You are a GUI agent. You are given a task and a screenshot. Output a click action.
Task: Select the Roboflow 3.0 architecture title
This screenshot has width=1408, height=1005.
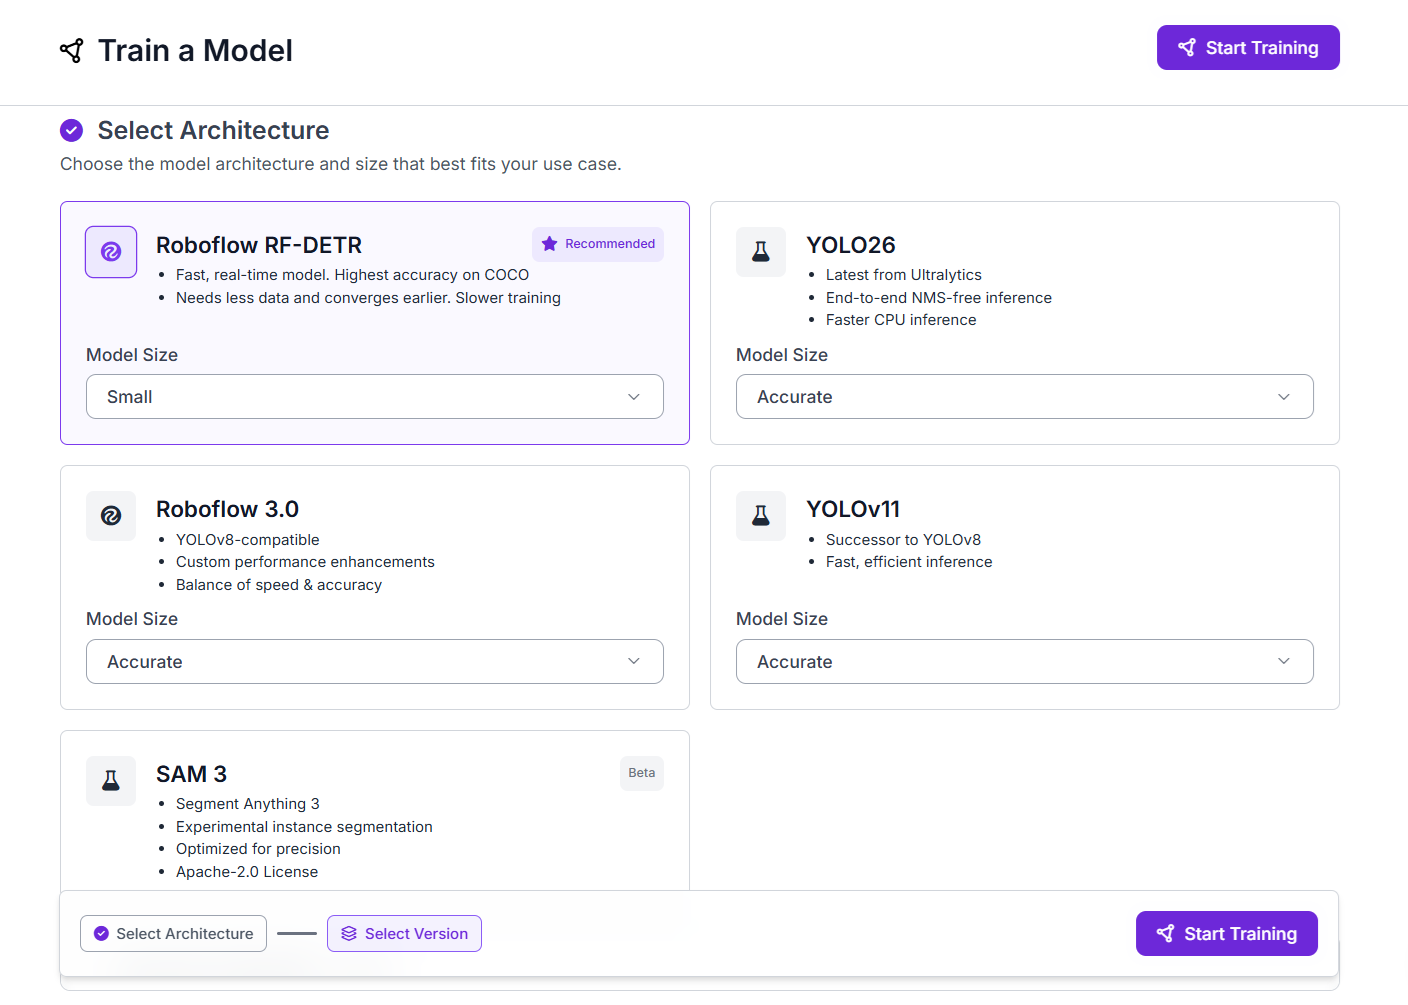(227, 509)
